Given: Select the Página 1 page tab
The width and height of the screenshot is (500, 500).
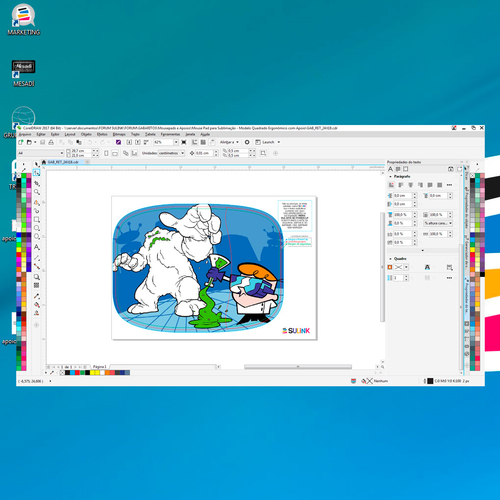Looking at the screenshot, I should point(99,367).
